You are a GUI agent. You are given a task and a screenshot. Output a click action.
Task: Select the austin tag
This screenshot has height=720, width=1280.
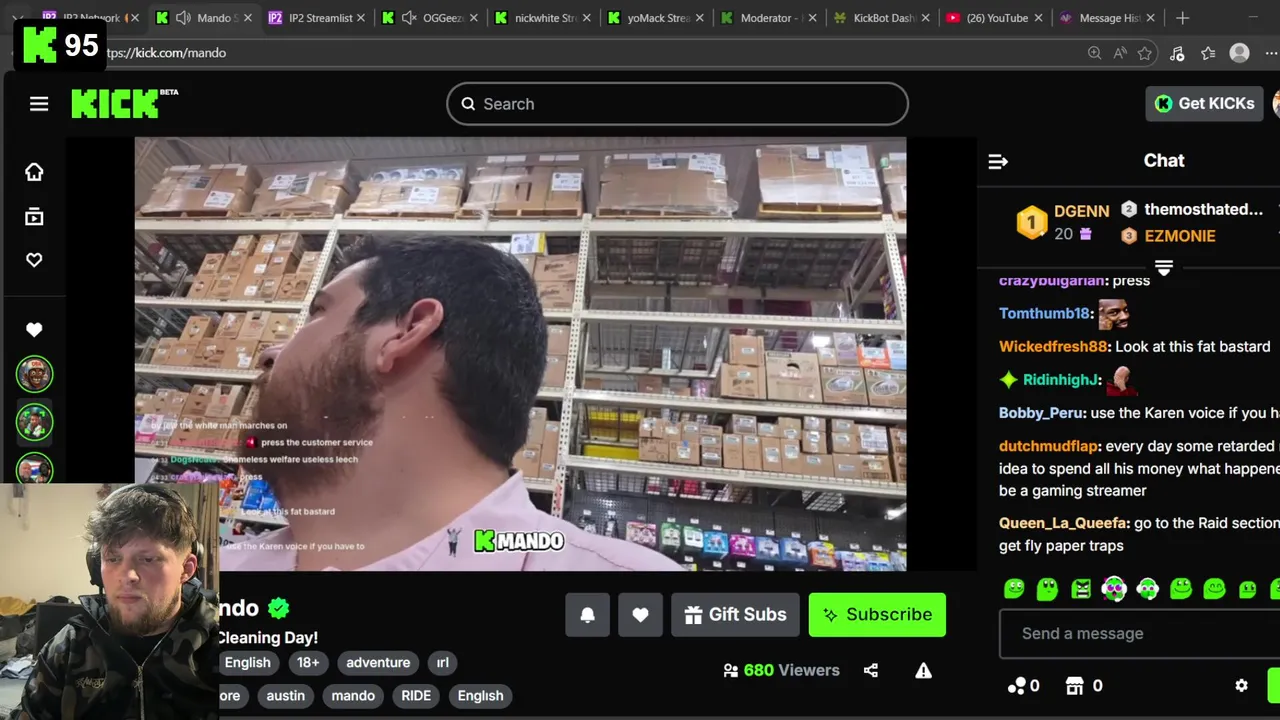click(x=285, y=695)
